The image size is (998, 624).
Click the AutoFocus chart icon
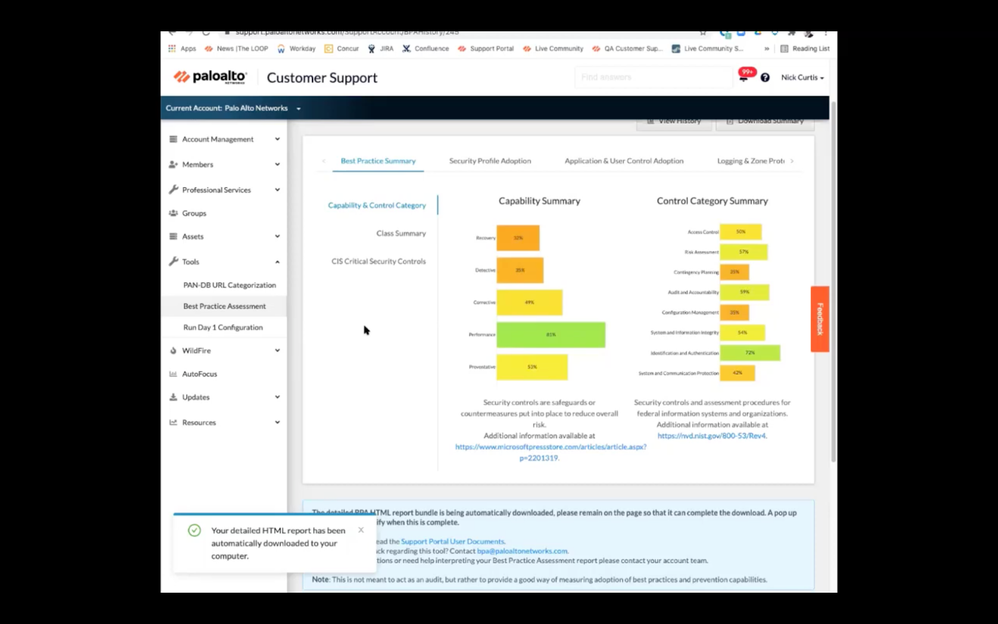(x=173, y=374)
